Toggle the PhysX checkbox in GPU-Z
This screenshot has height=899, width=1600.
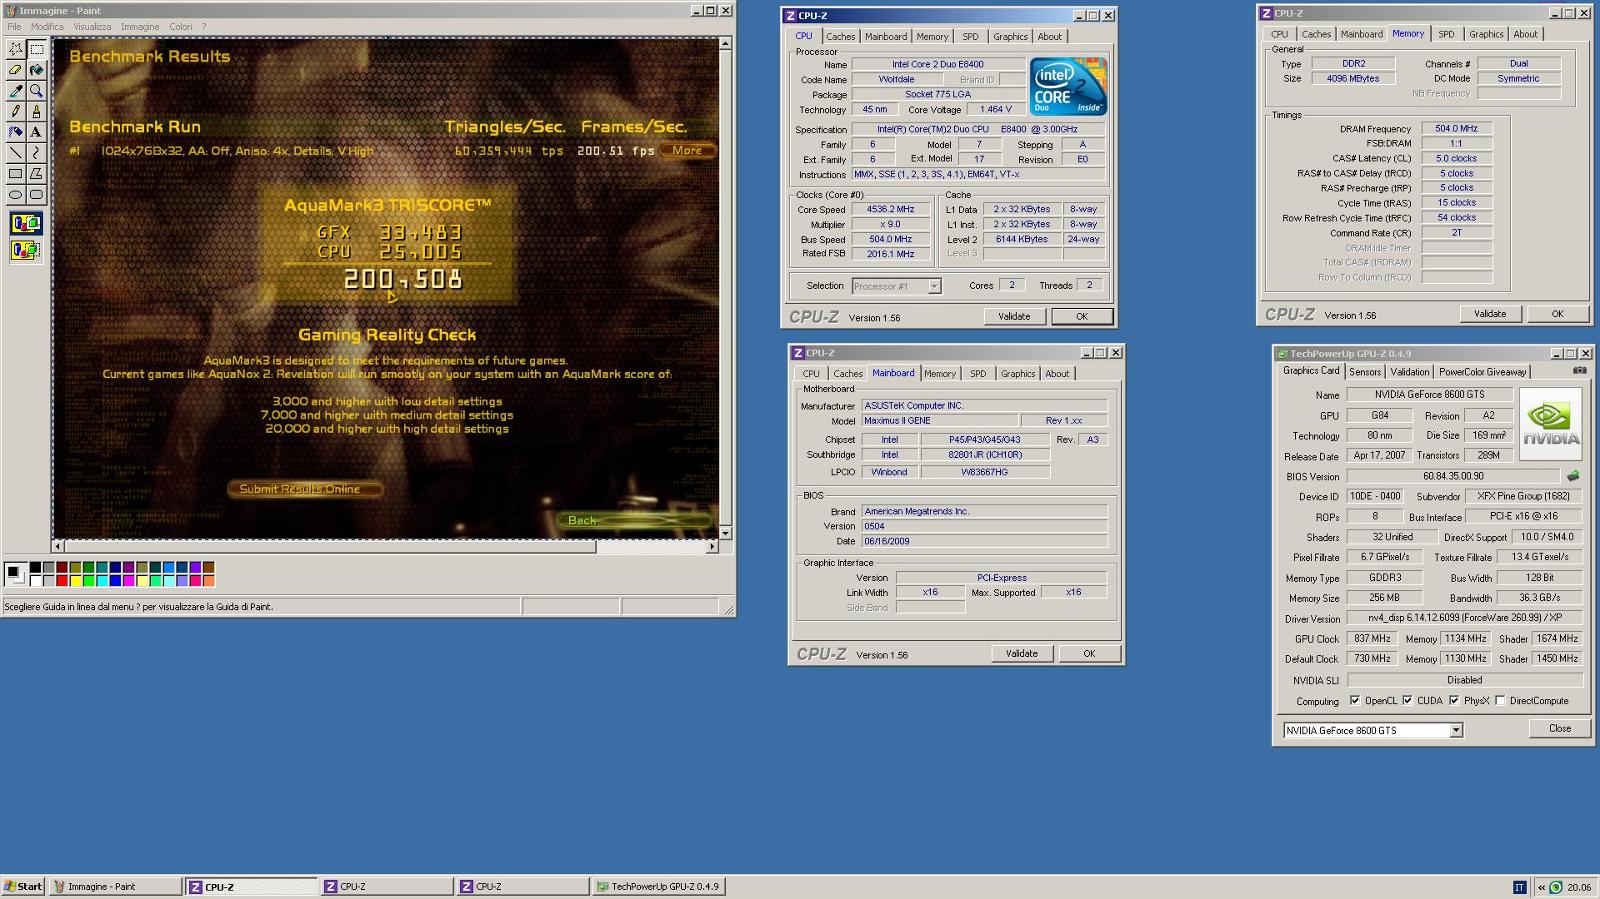[1454, 700]
